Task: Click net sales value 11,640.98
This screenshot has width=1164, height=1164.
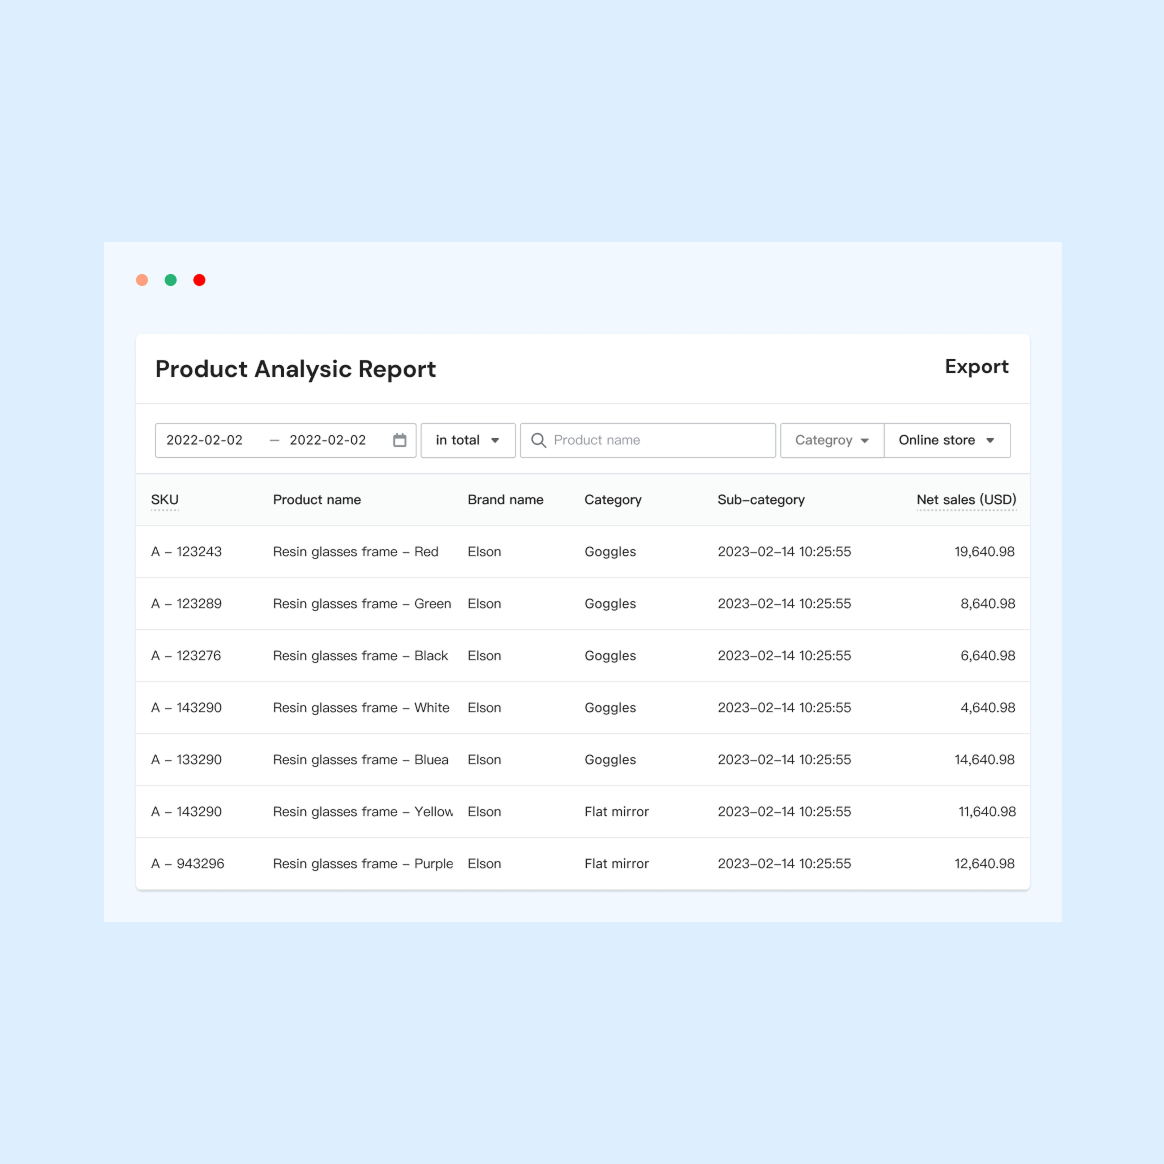Action: 987,811
